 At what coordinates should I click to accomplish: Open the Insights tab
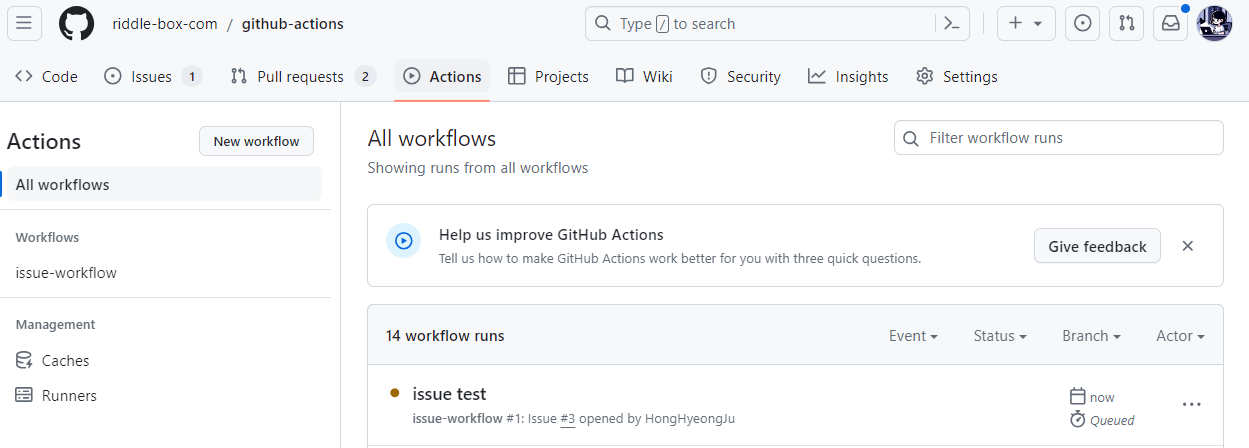click(848, 76)
